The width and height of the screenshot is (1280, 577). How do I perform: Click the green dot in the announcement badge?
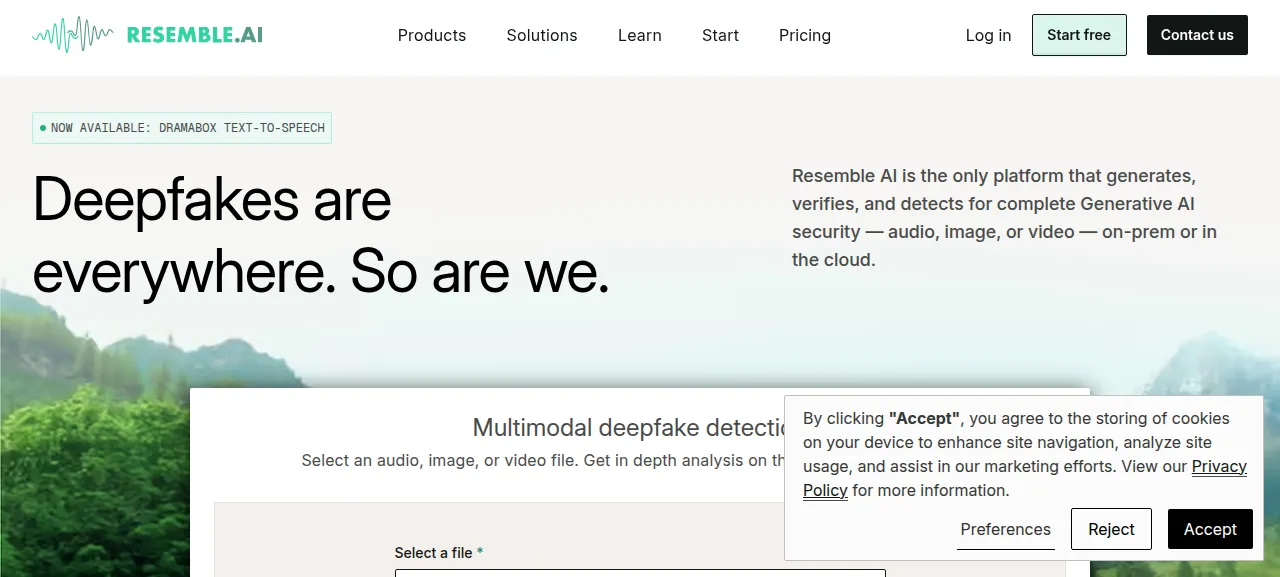tap(43, 128)
